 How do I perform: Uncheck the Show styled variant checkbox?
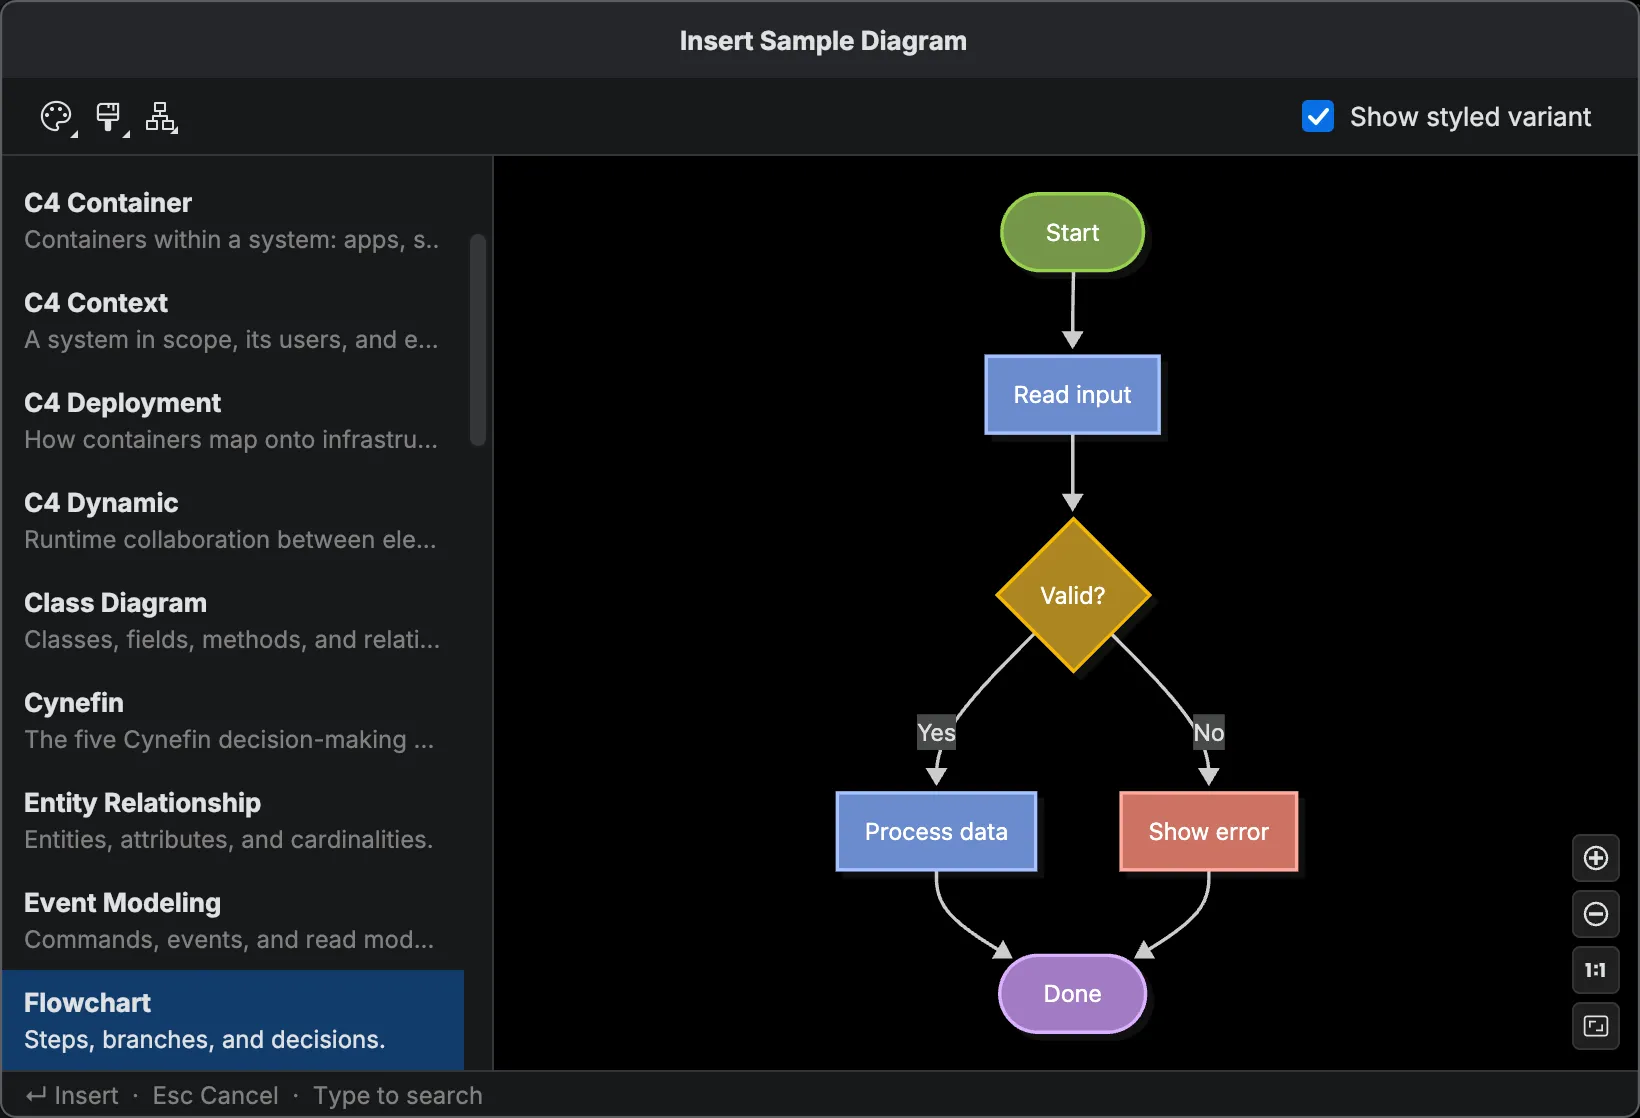tap(1318, 117)
